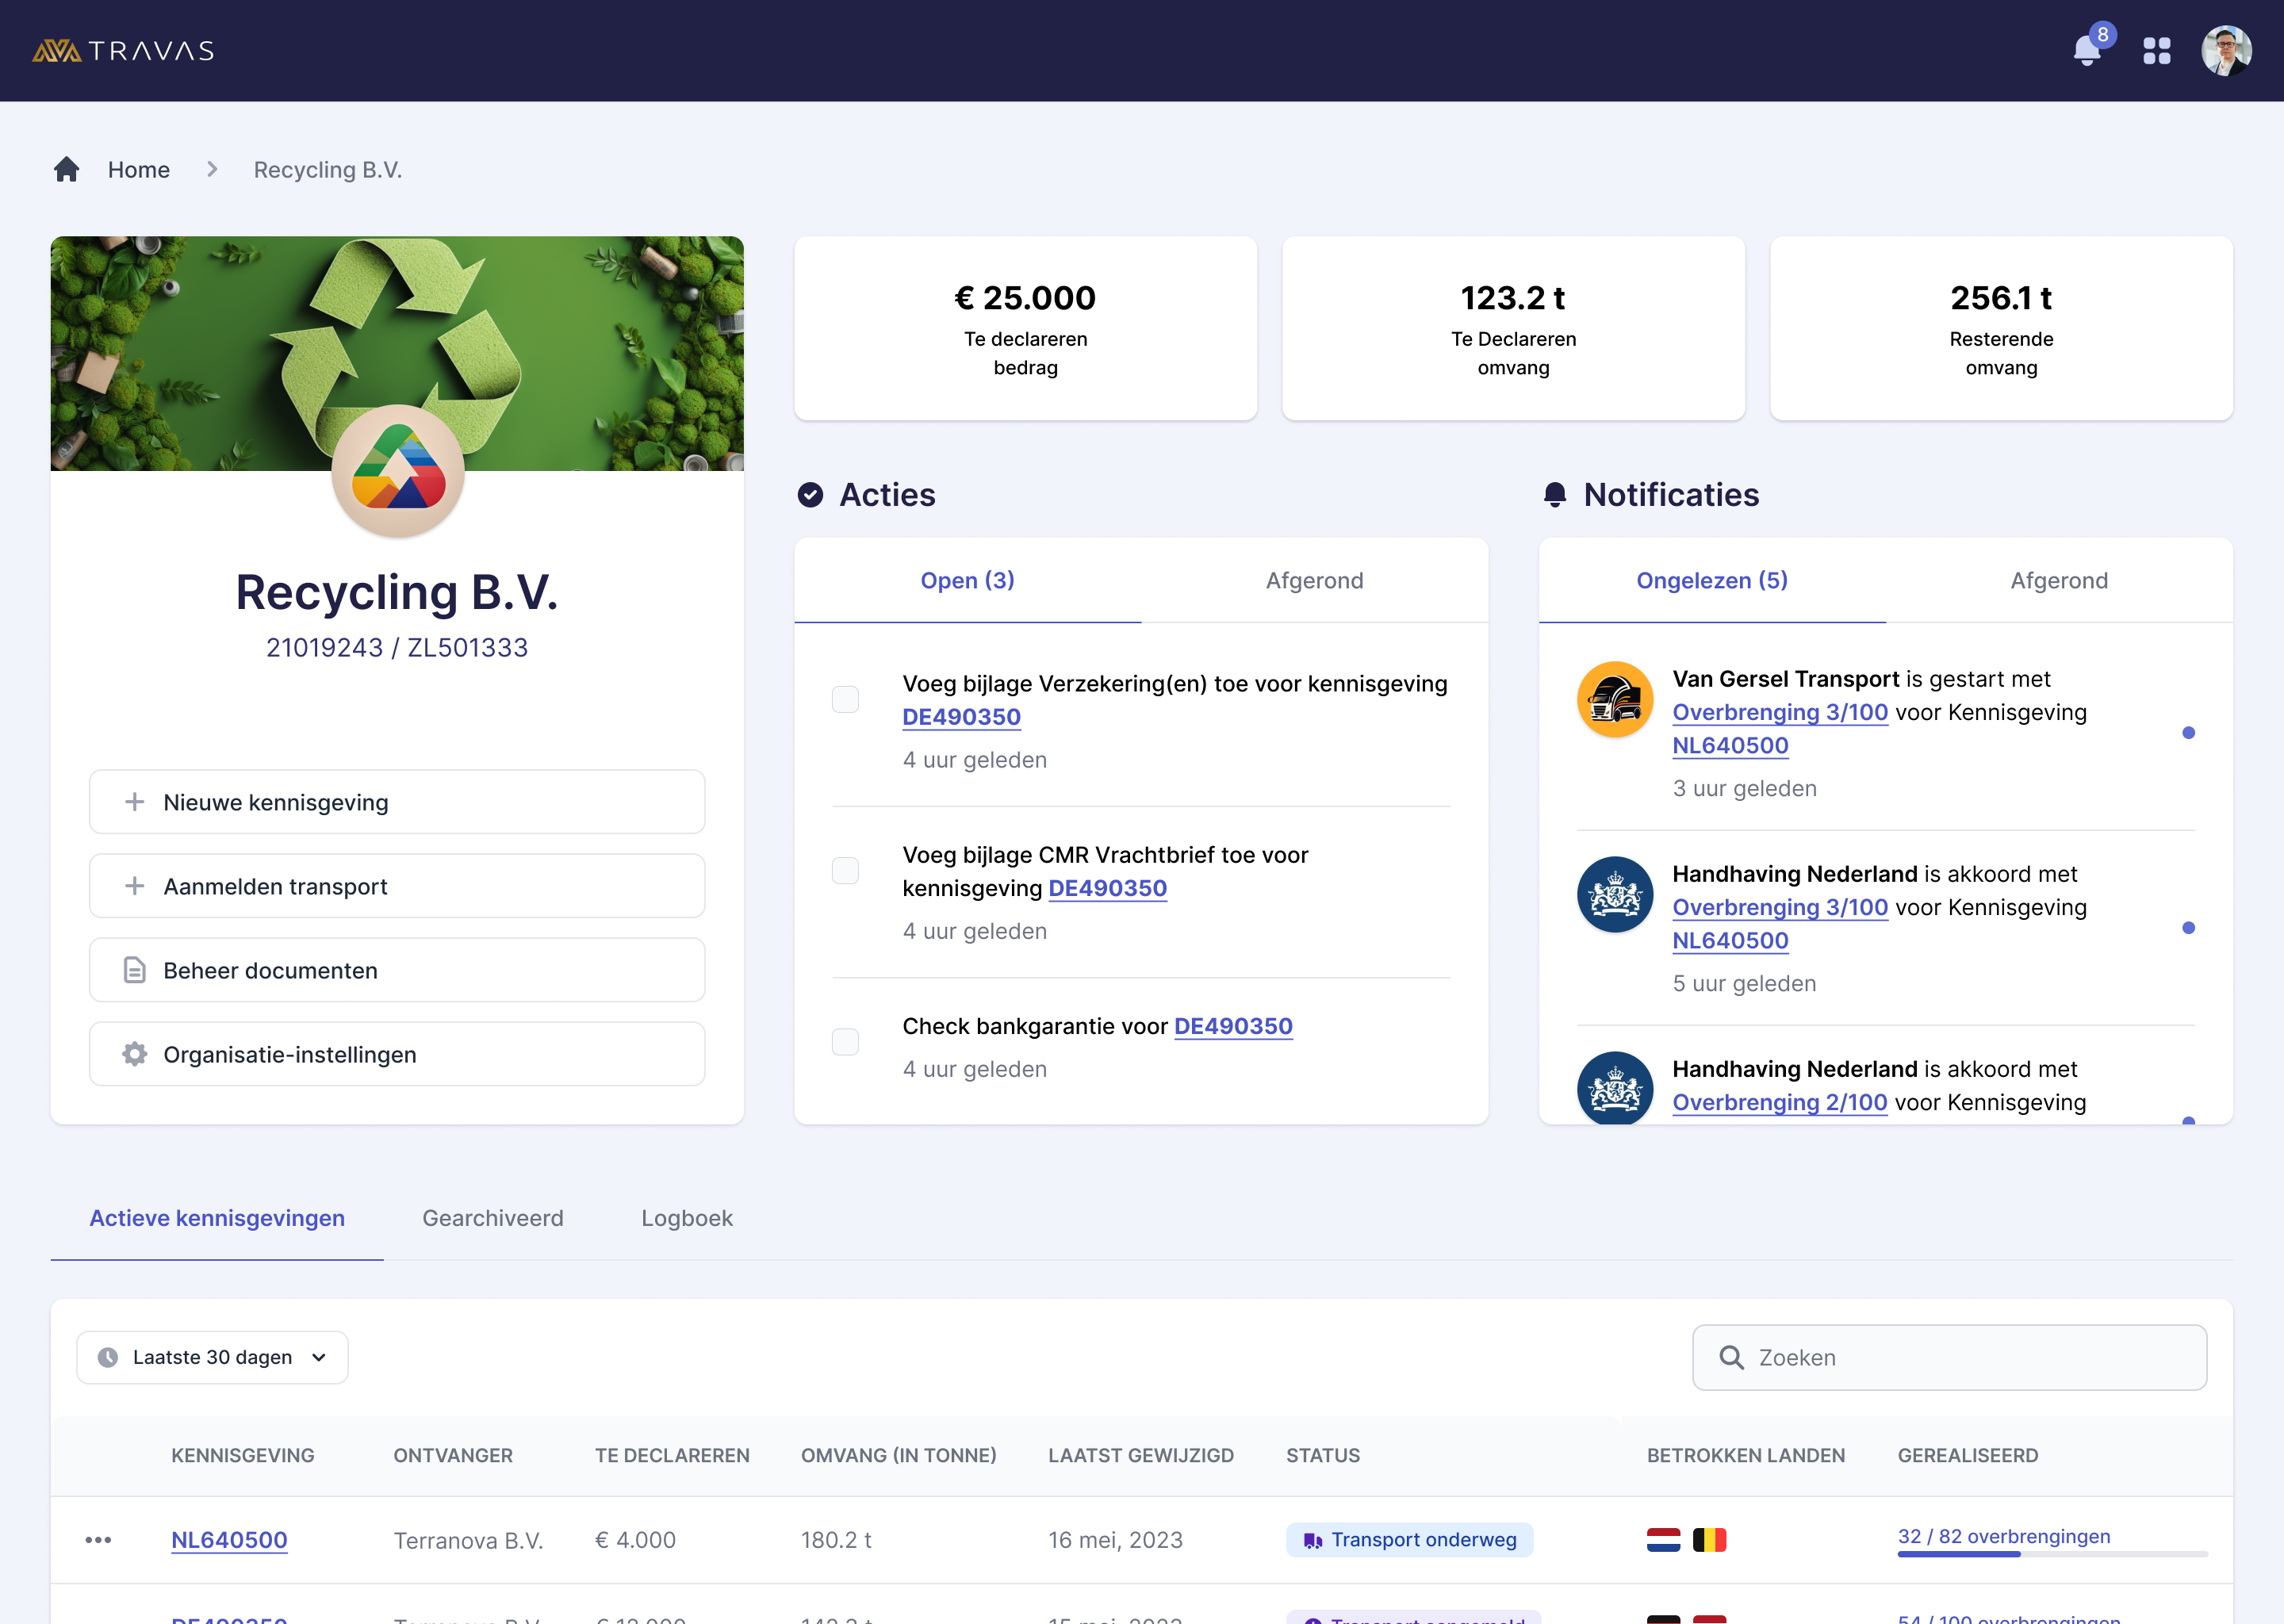Tick the bankgarantie check task
The height and width of the screenshot is (1624, 2284).
pyautogui.click(x=845, y=1041)
